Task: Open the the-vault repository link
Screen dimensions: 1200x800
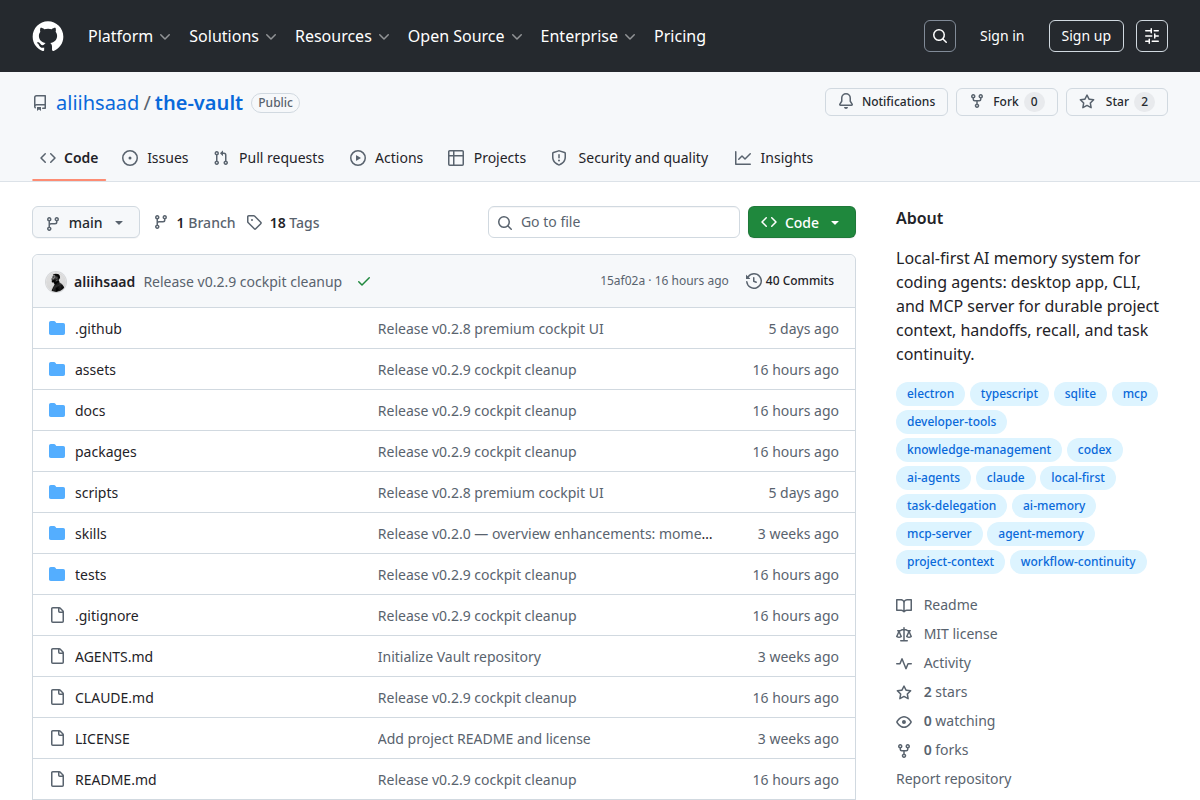Action: [199, 103]
